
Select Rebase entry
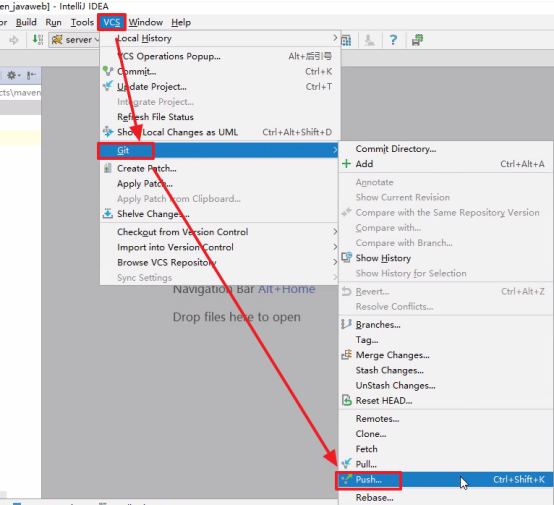point(446,498)
